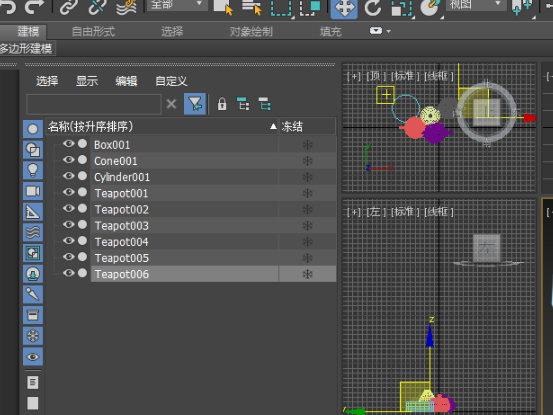
Task: Open the 自由形式 ribbon tab
Action: (x=93, y=32)
